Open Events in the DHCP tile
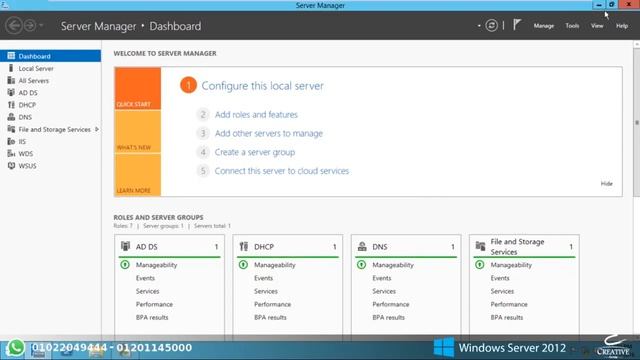This screenshot has height=360, width=640. click(263, 278)
